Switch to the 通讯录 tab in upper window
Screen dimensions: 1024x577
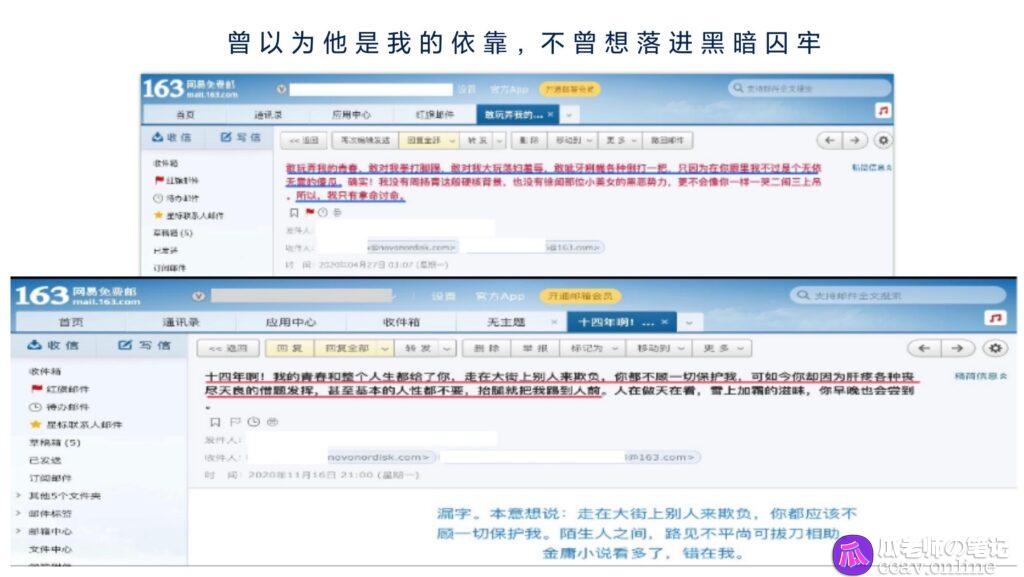tap(268, 115)
